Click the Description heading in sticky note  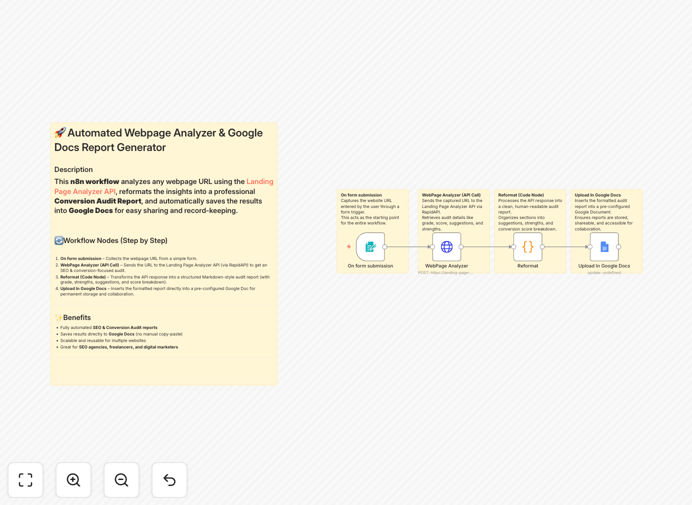[73, 170]
